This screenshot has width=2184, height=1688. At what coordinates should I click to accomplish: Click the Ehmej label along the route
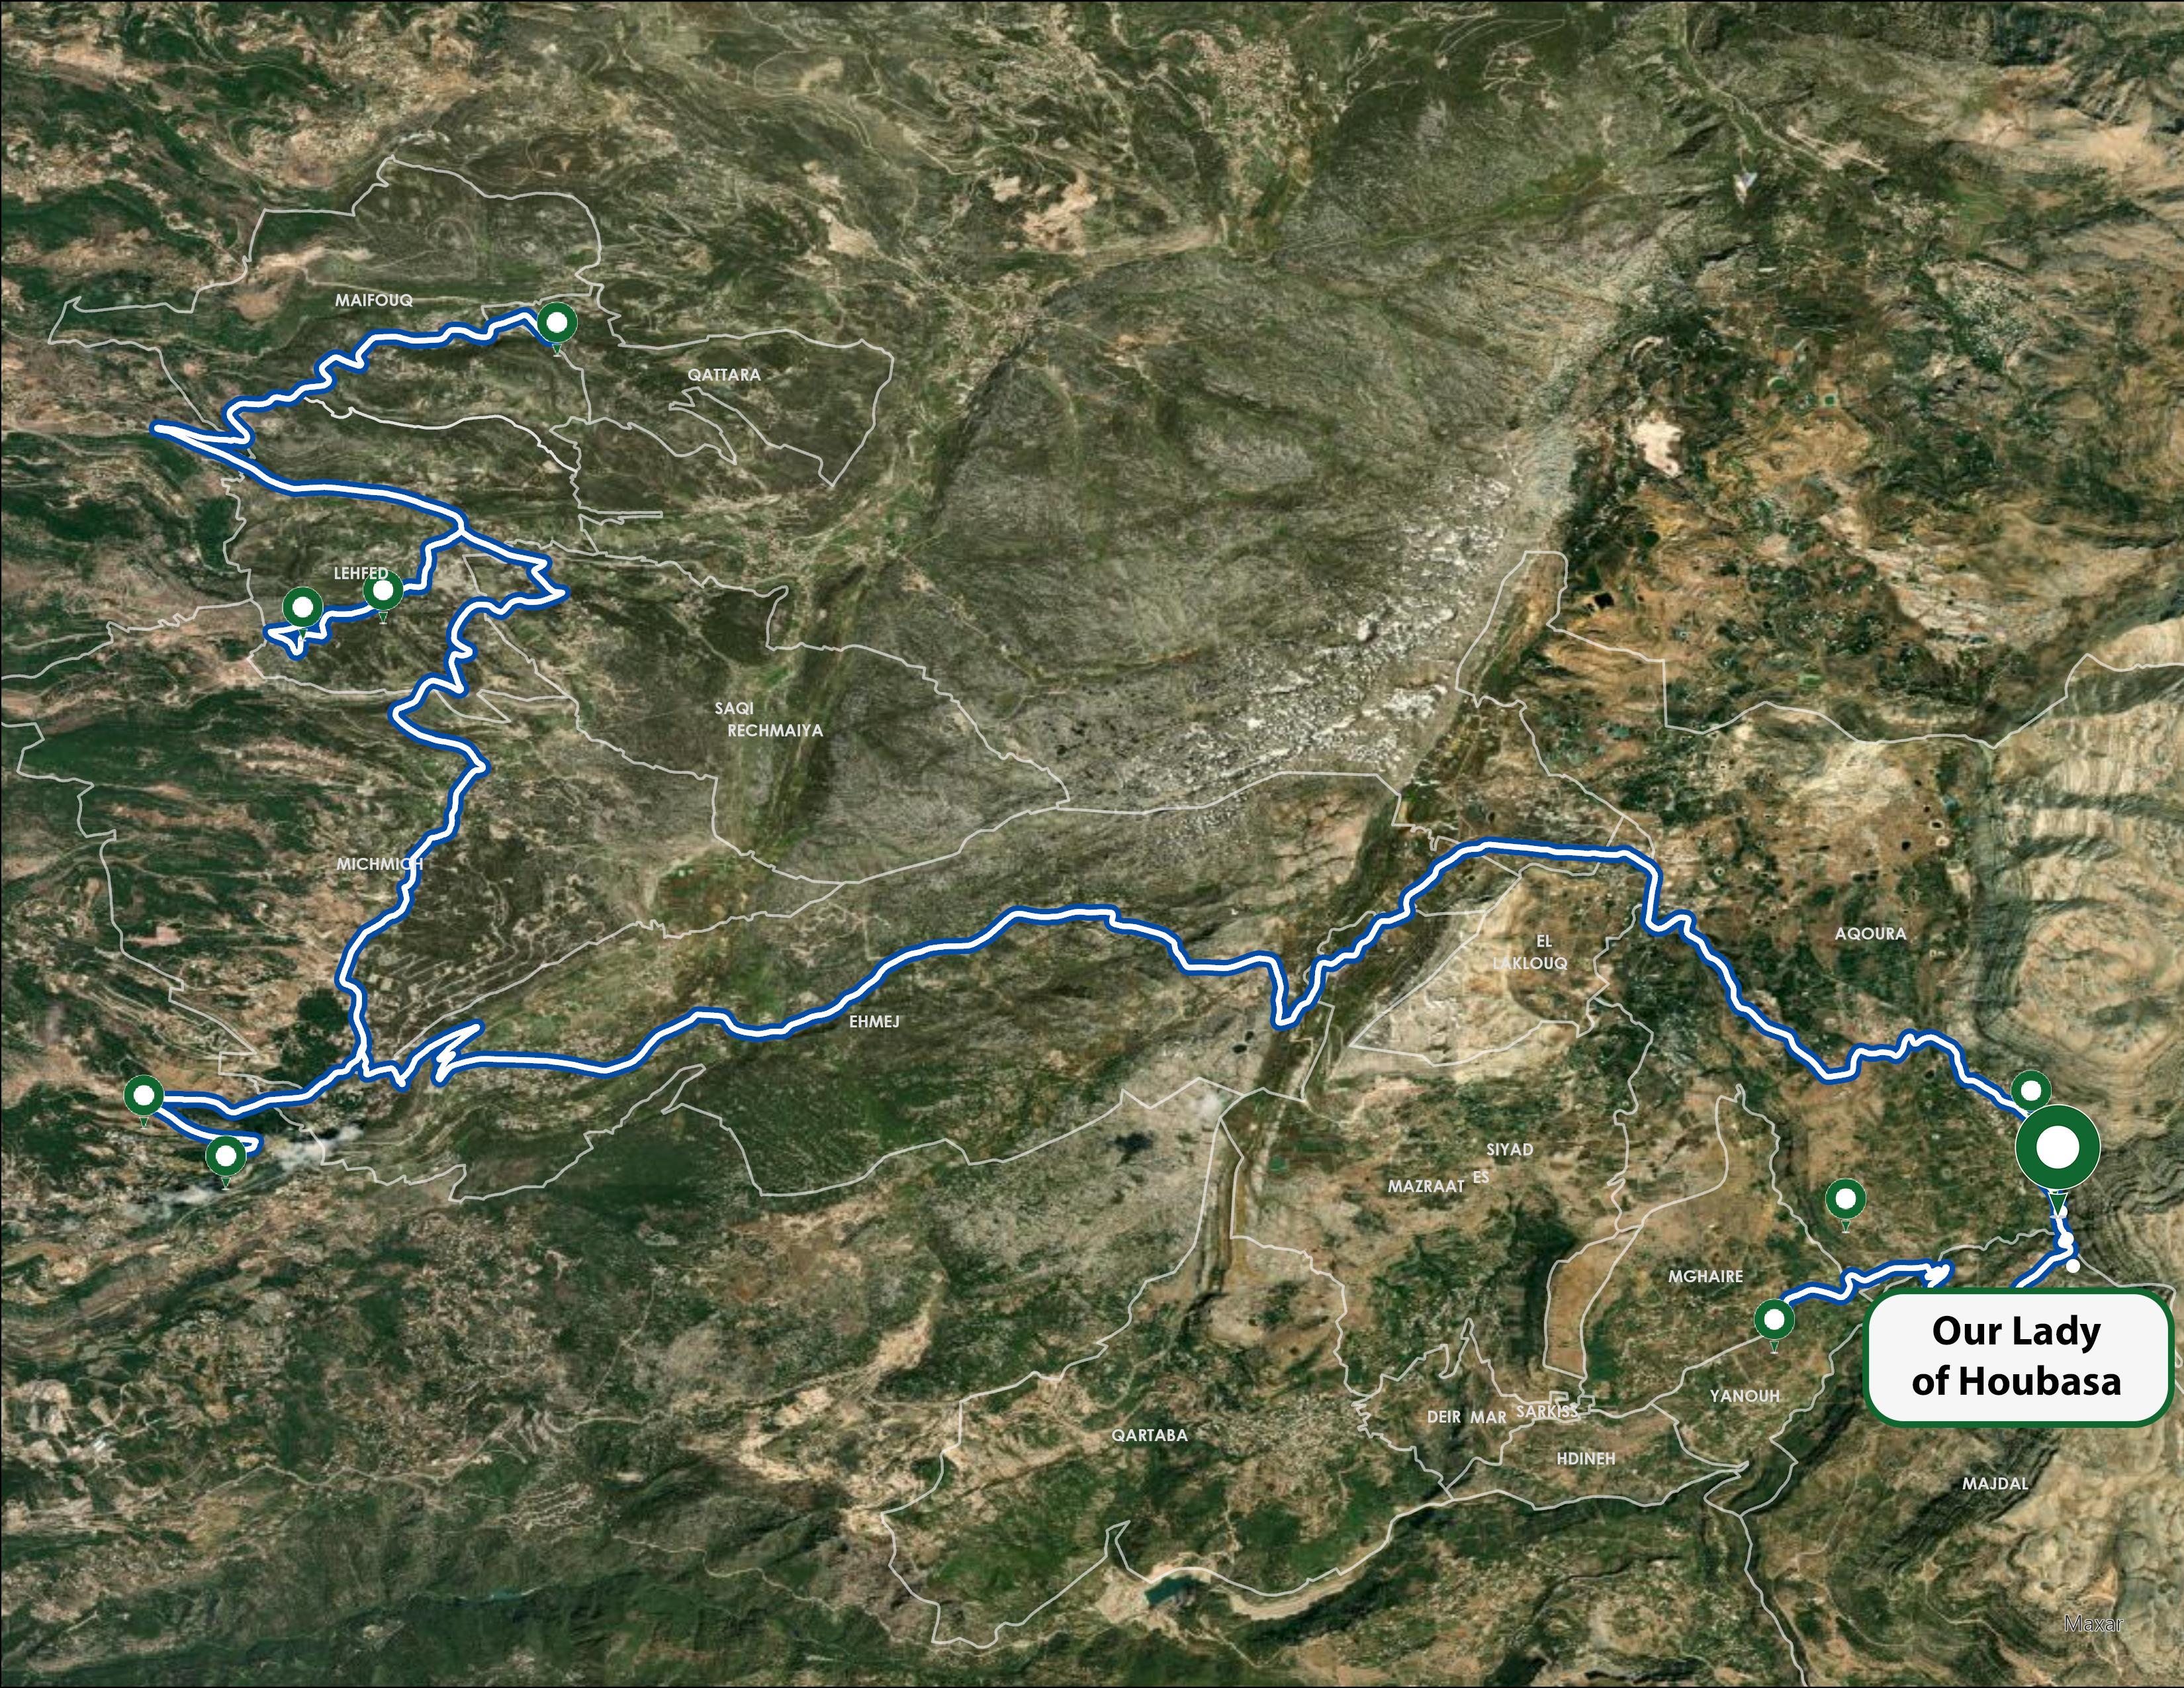click(x=874, y=1021)
